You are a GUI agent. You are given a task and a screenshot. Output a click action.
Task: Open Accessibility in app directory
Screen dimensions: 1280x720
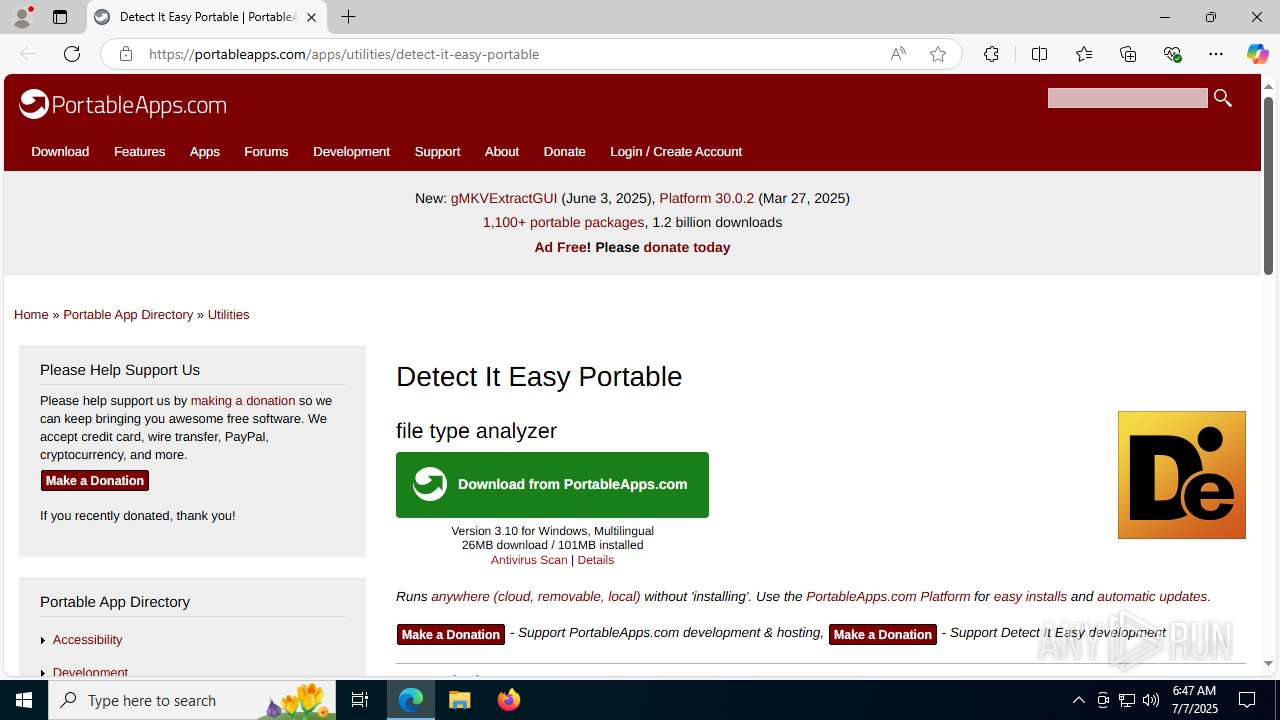(87, 639)
